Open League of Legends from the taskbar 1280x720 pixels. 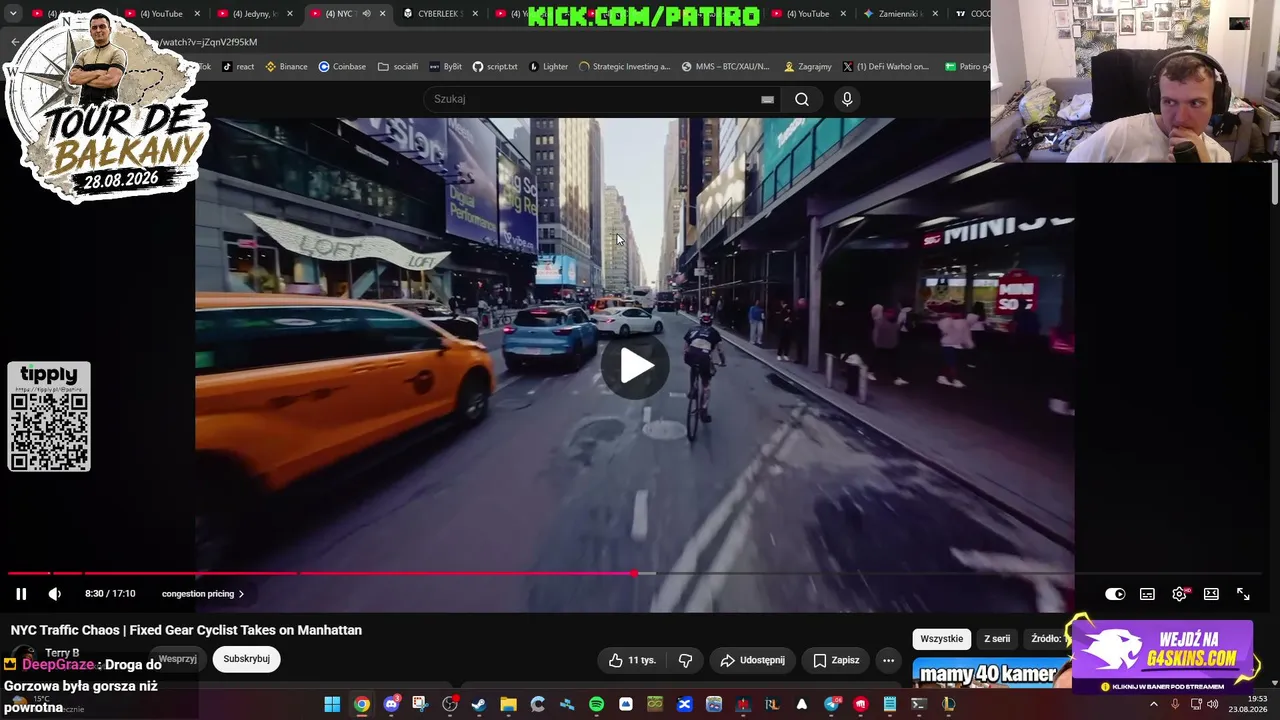tap(948, 705)
